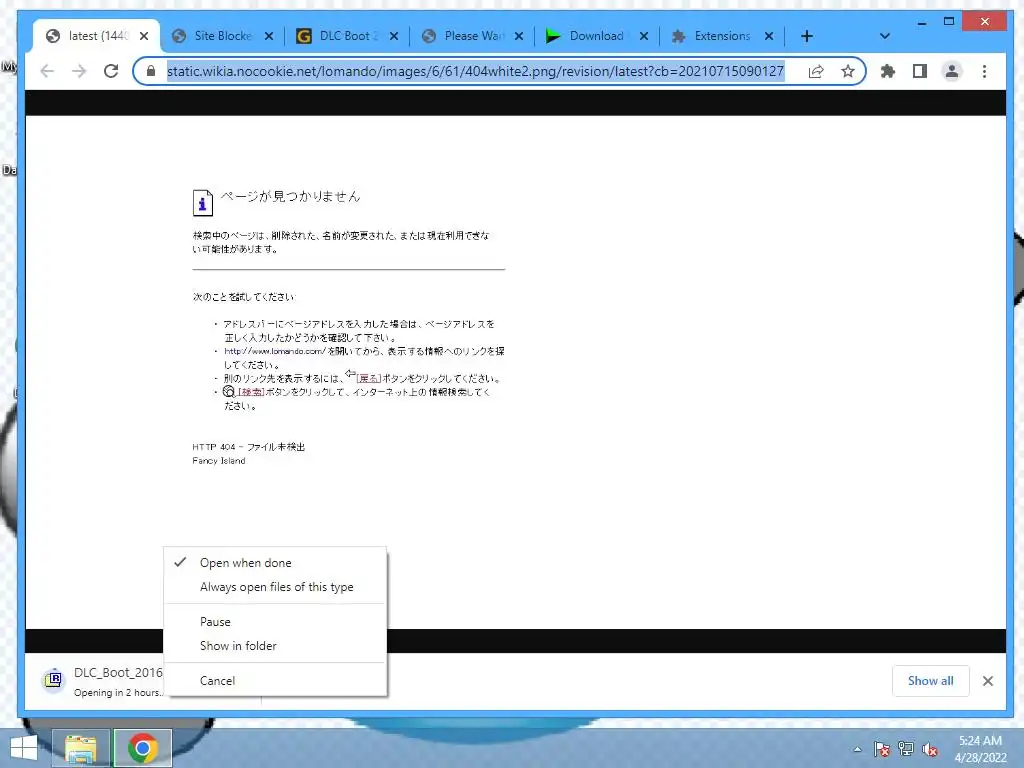The height and width of the screenshot is (768, 1024).
Task: Close the downloads bar
Action: point(987,681)
